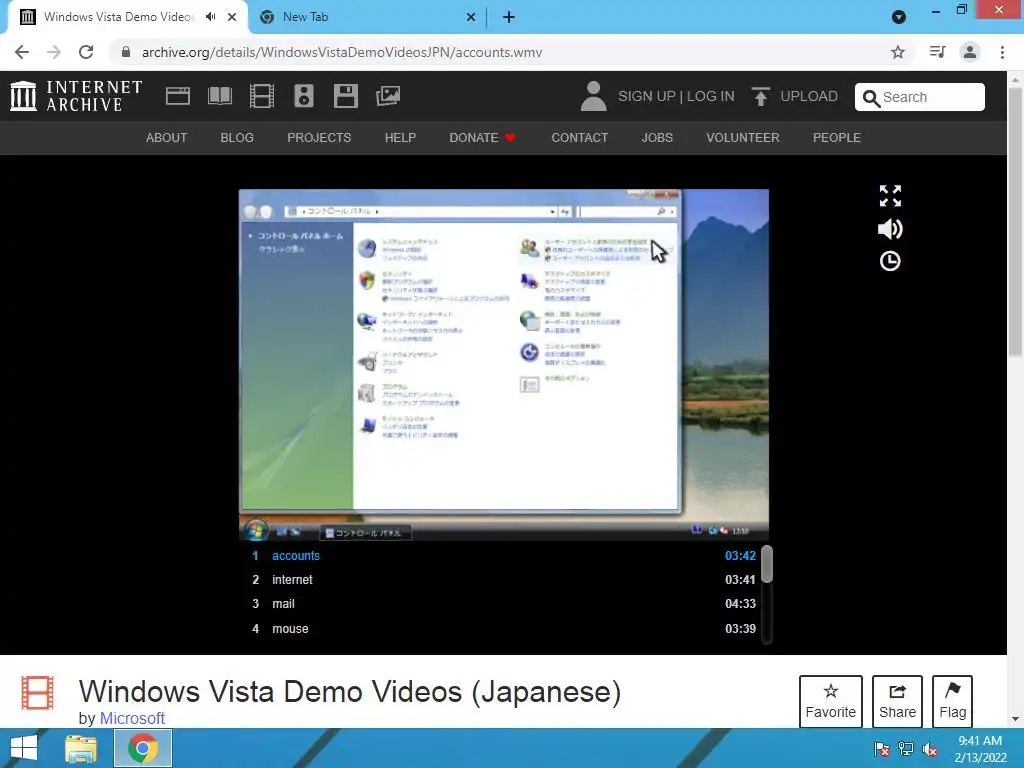
Task: Play the mail track in playlist
Action: (504, 604)
